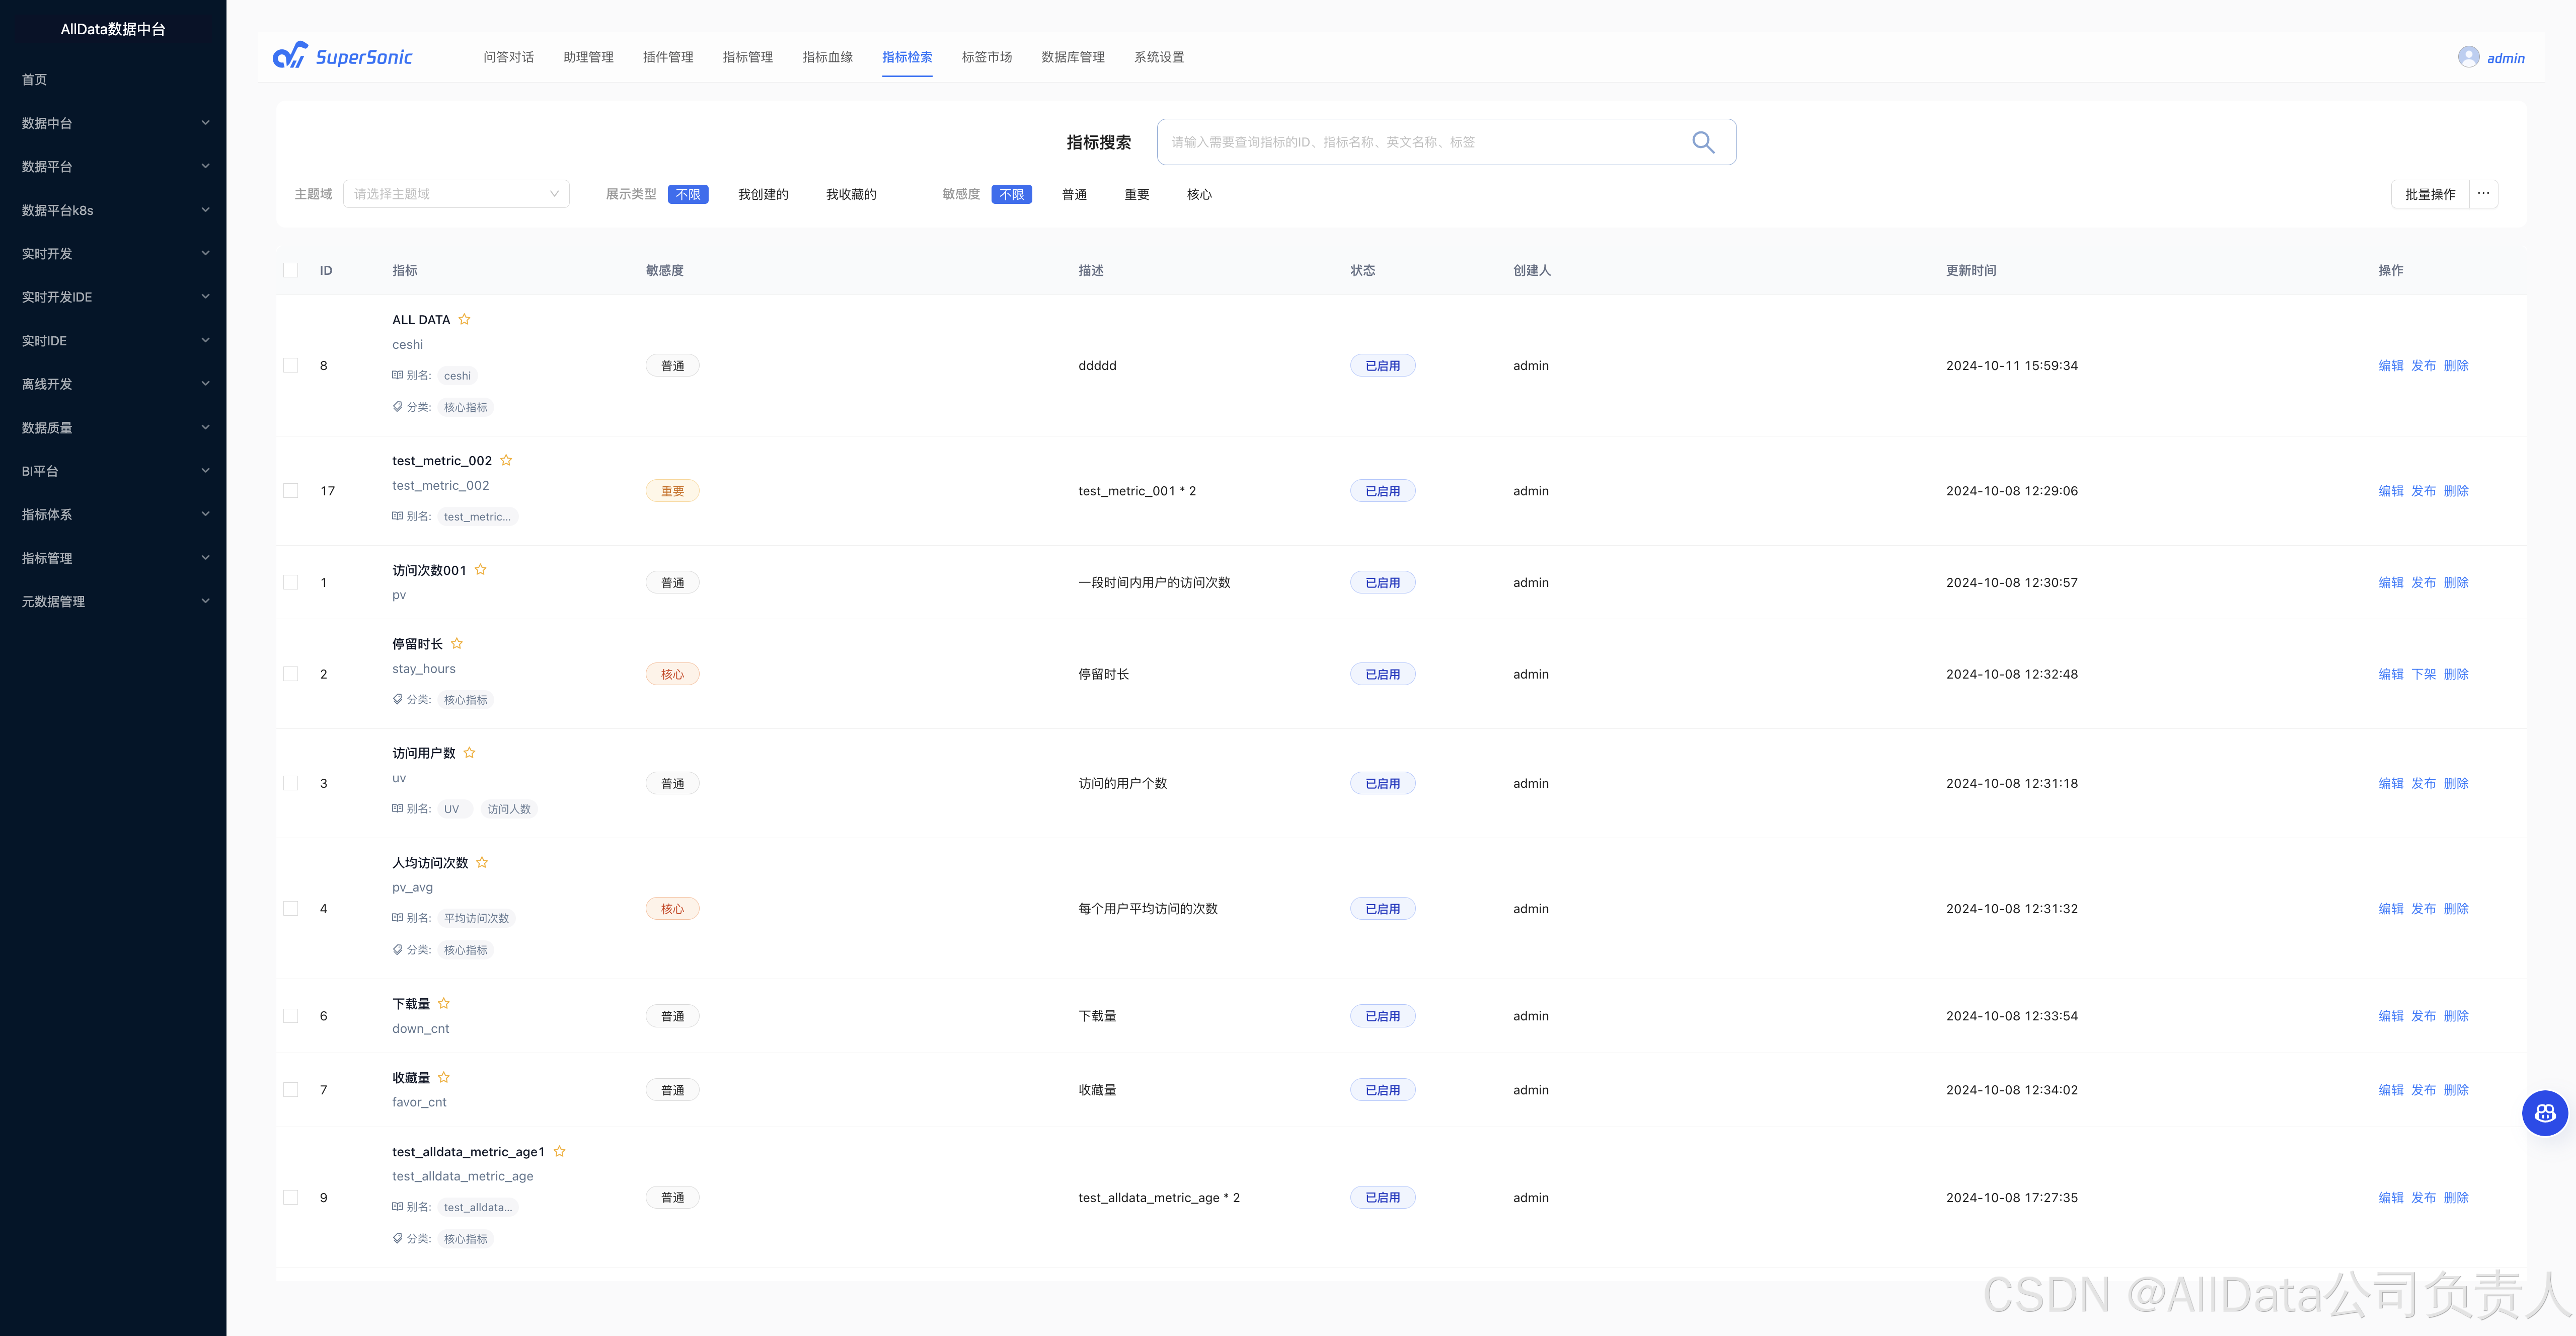Expand 数据中台 sidebar menu
This screenshot has width=2576, height=1336.
tap(113, 123)
